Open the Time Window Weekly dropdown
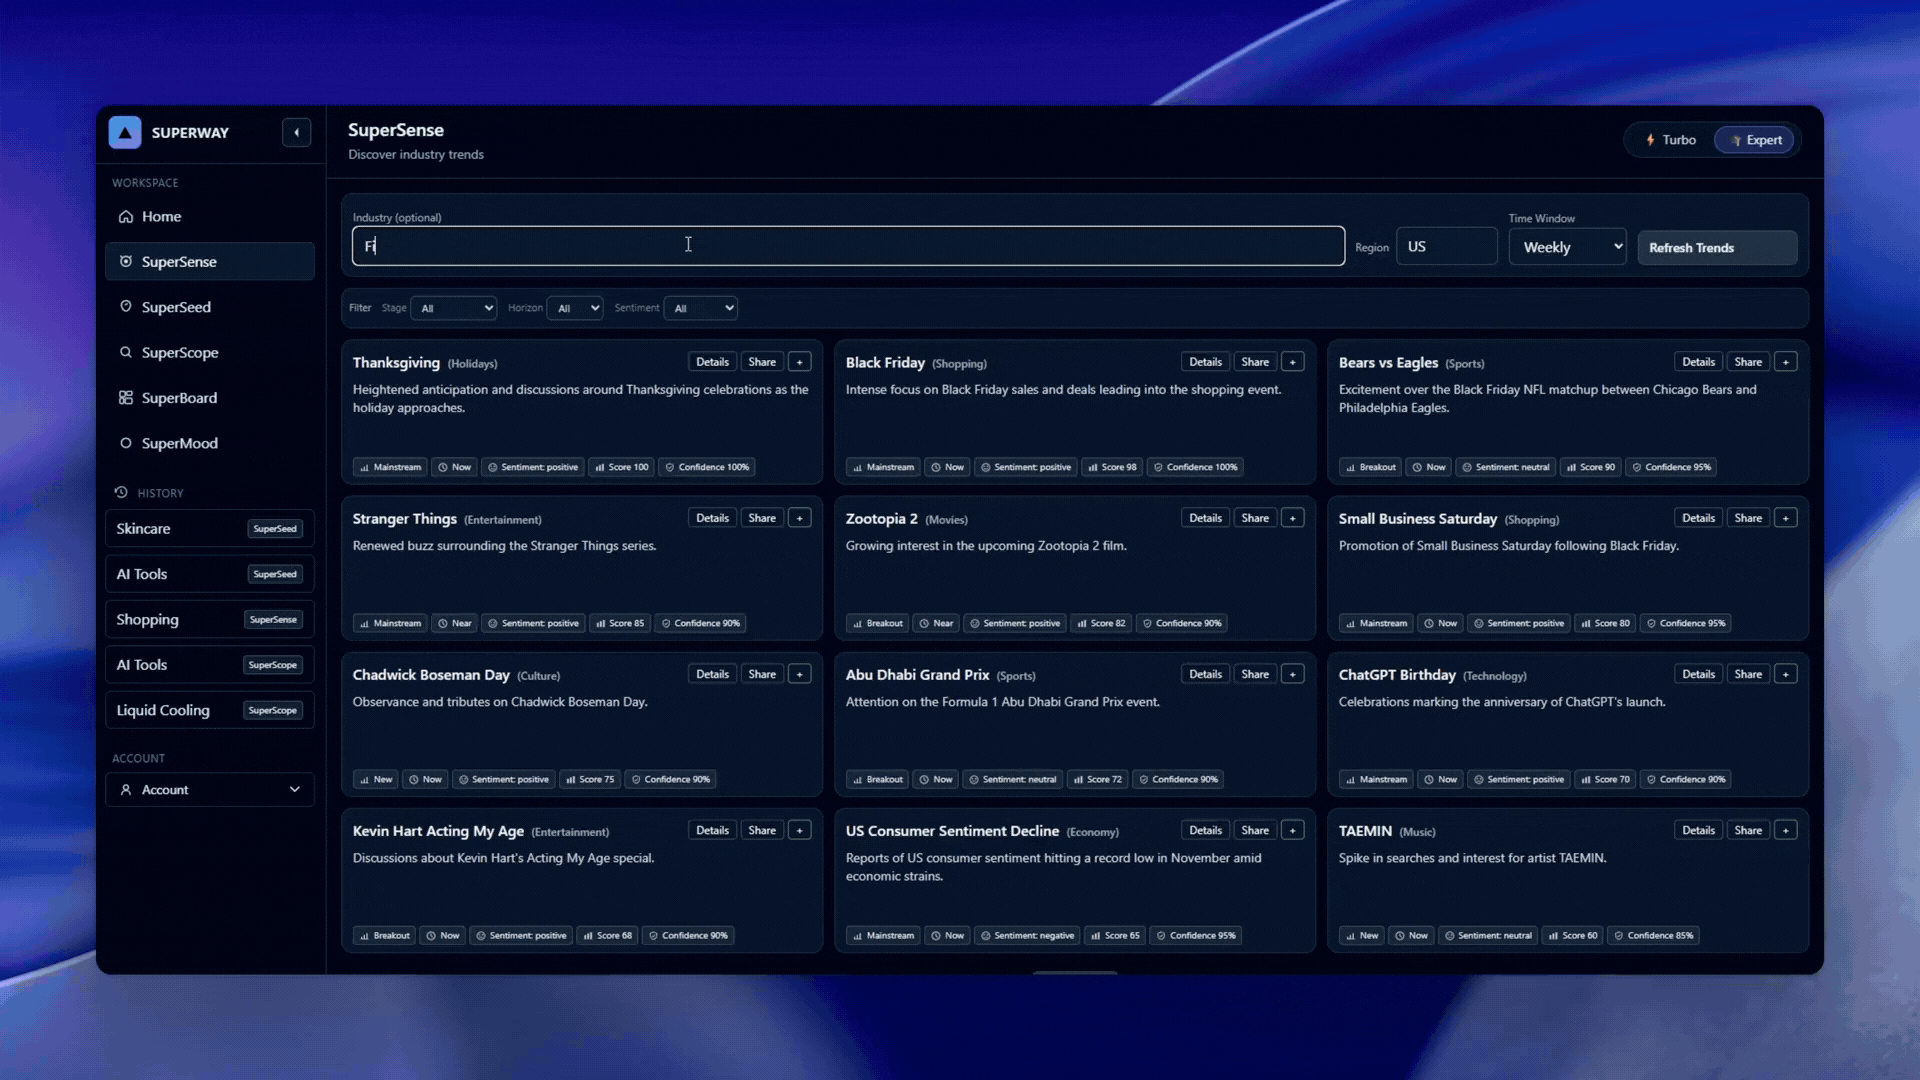This screenshot has height=1080, width=1920. (x=1568, y=247)
